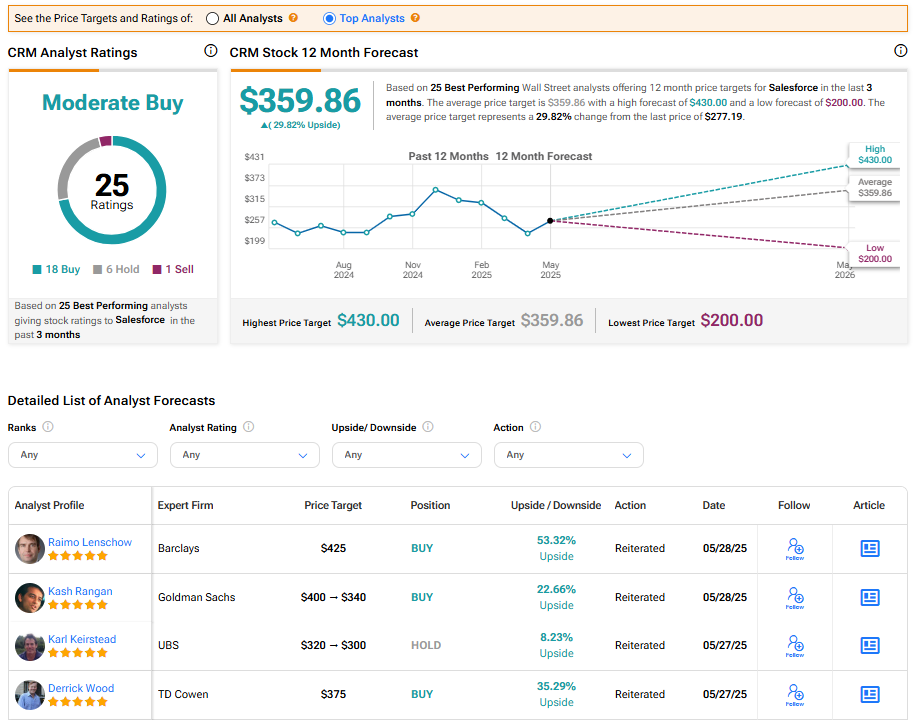Click the $320 → $300 price target
The image size is (916, 720).
click(x=333, y=645)
